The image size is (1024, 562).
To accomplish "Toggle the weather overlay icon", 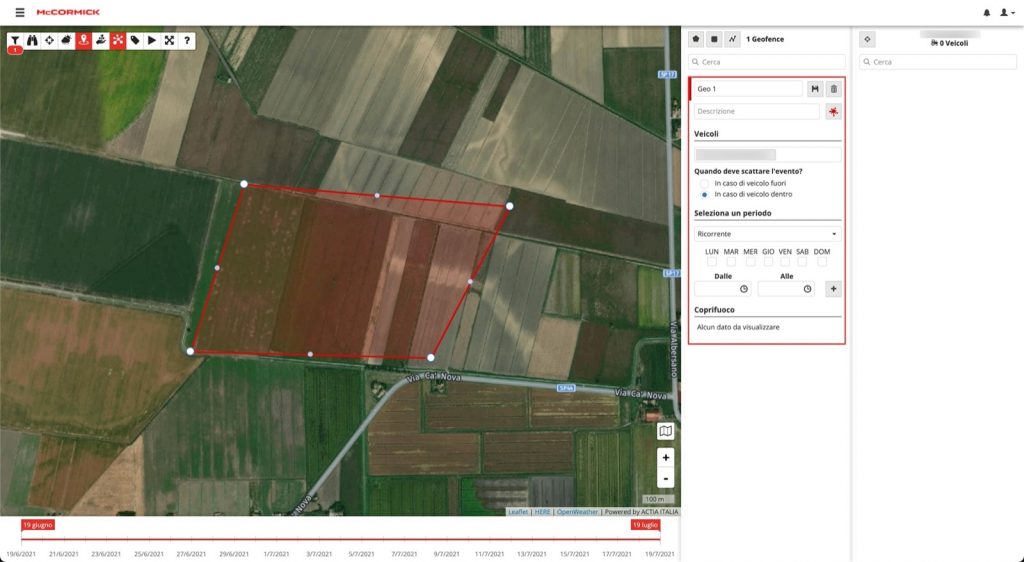I will click(66, 40).
